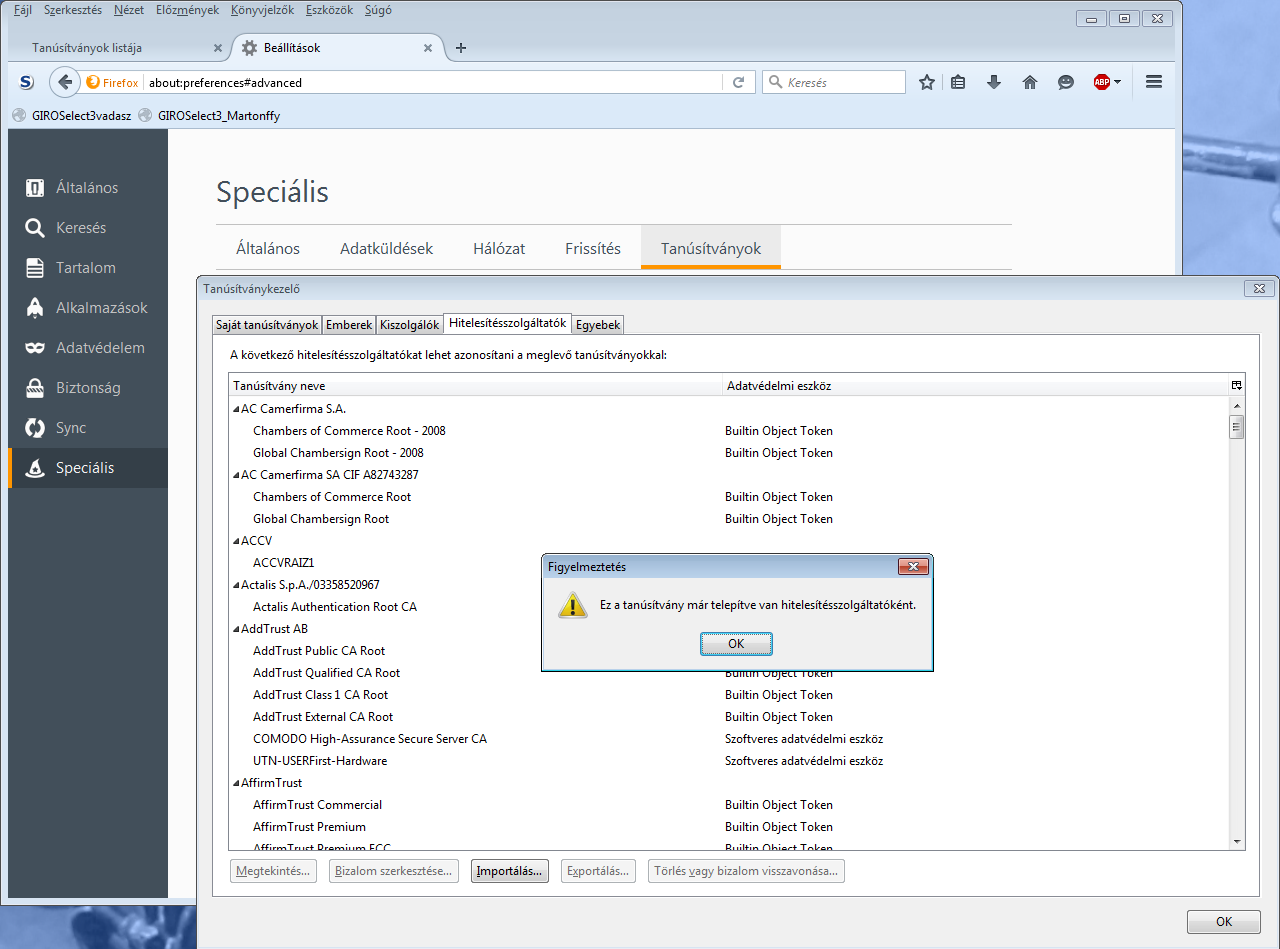Open Általános in the sidebar

pyautogui.click(x=88, y=188)
